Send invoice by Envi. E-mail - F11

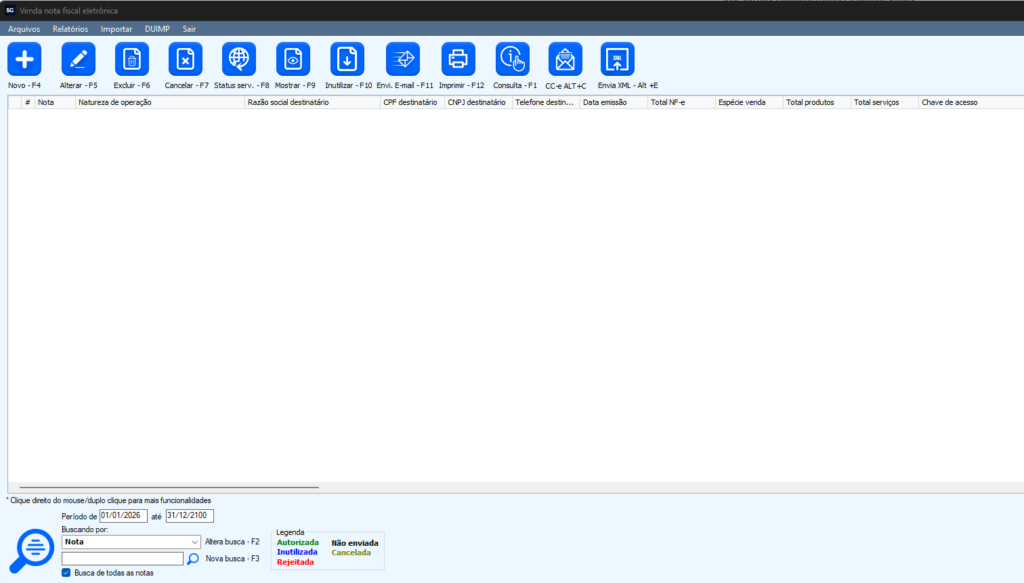point(403,59)
